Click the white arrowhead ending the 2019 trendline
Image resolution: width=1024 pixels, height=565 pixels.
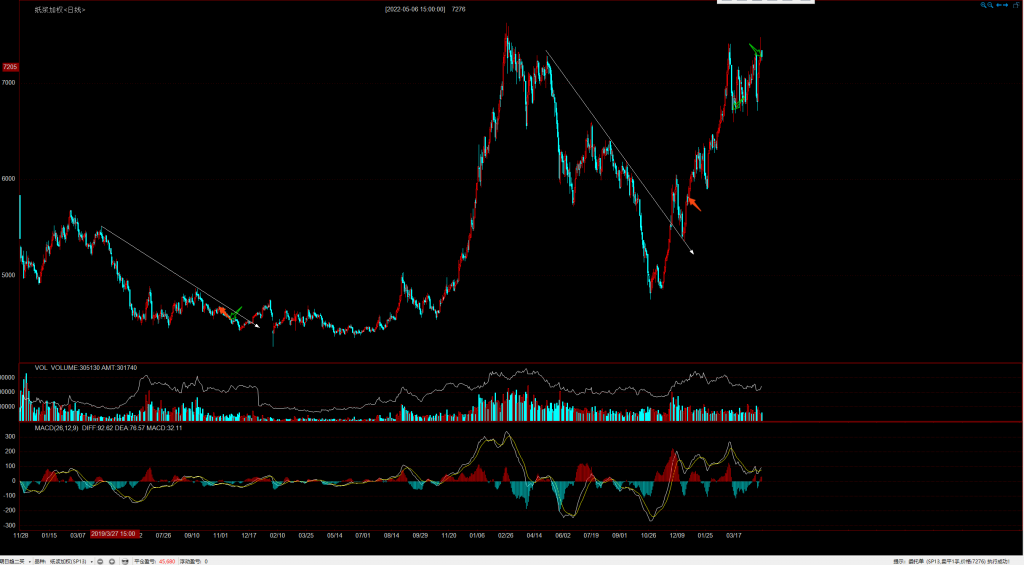[256, 326]
